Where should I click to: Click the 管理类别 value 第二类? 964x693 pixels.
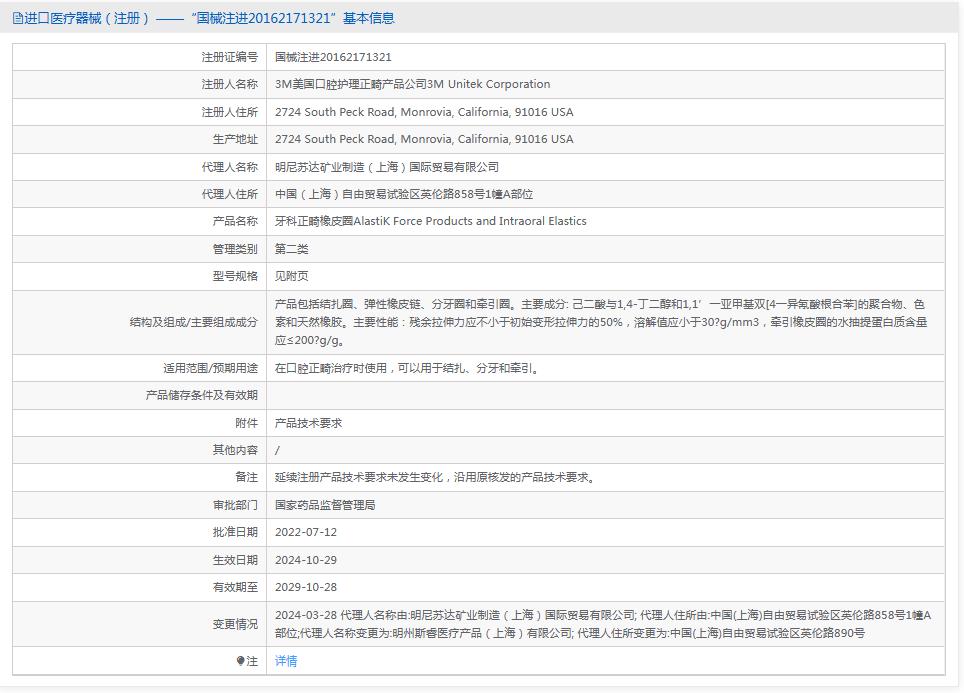pyautogui.click(x=293, y=248)
